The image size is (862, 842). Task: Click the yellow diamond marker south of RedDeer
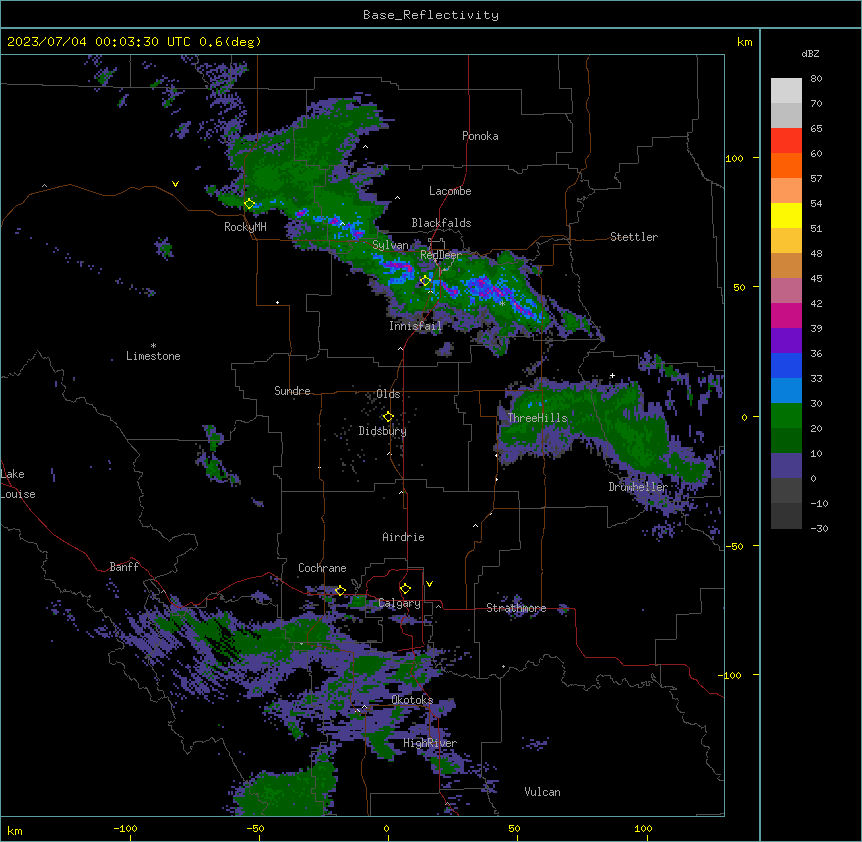click(x=425, y=281)
